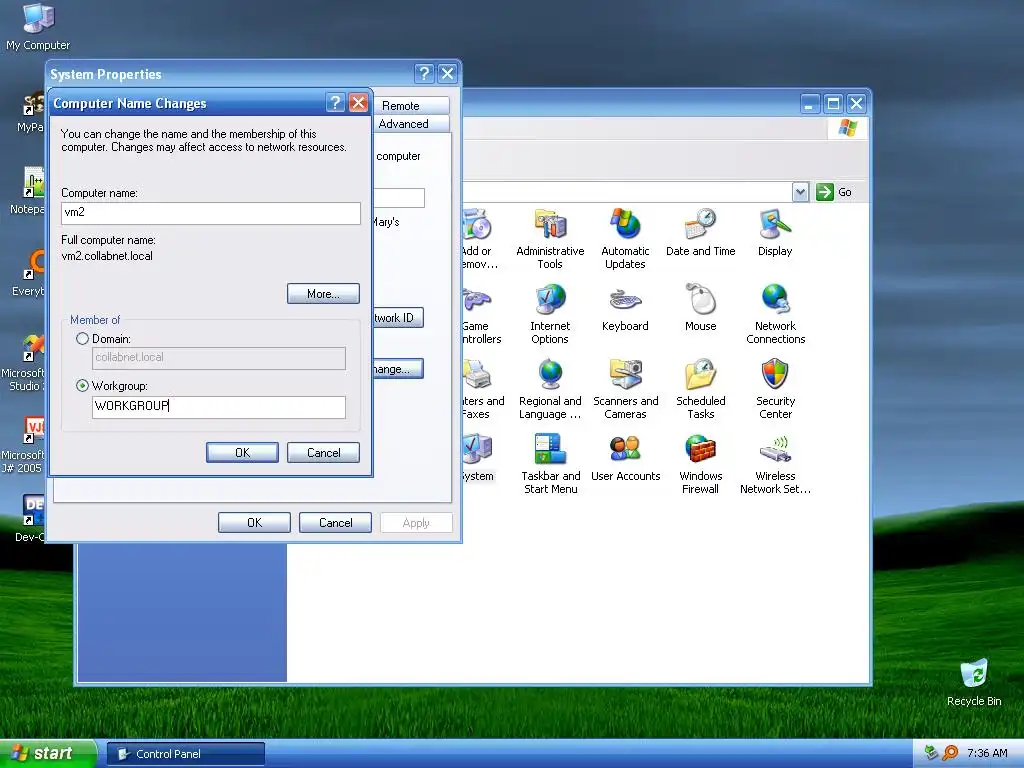Click the Change... button in System Properties
Viewport: 1024px width, 768px height.
tap(398, 369)
